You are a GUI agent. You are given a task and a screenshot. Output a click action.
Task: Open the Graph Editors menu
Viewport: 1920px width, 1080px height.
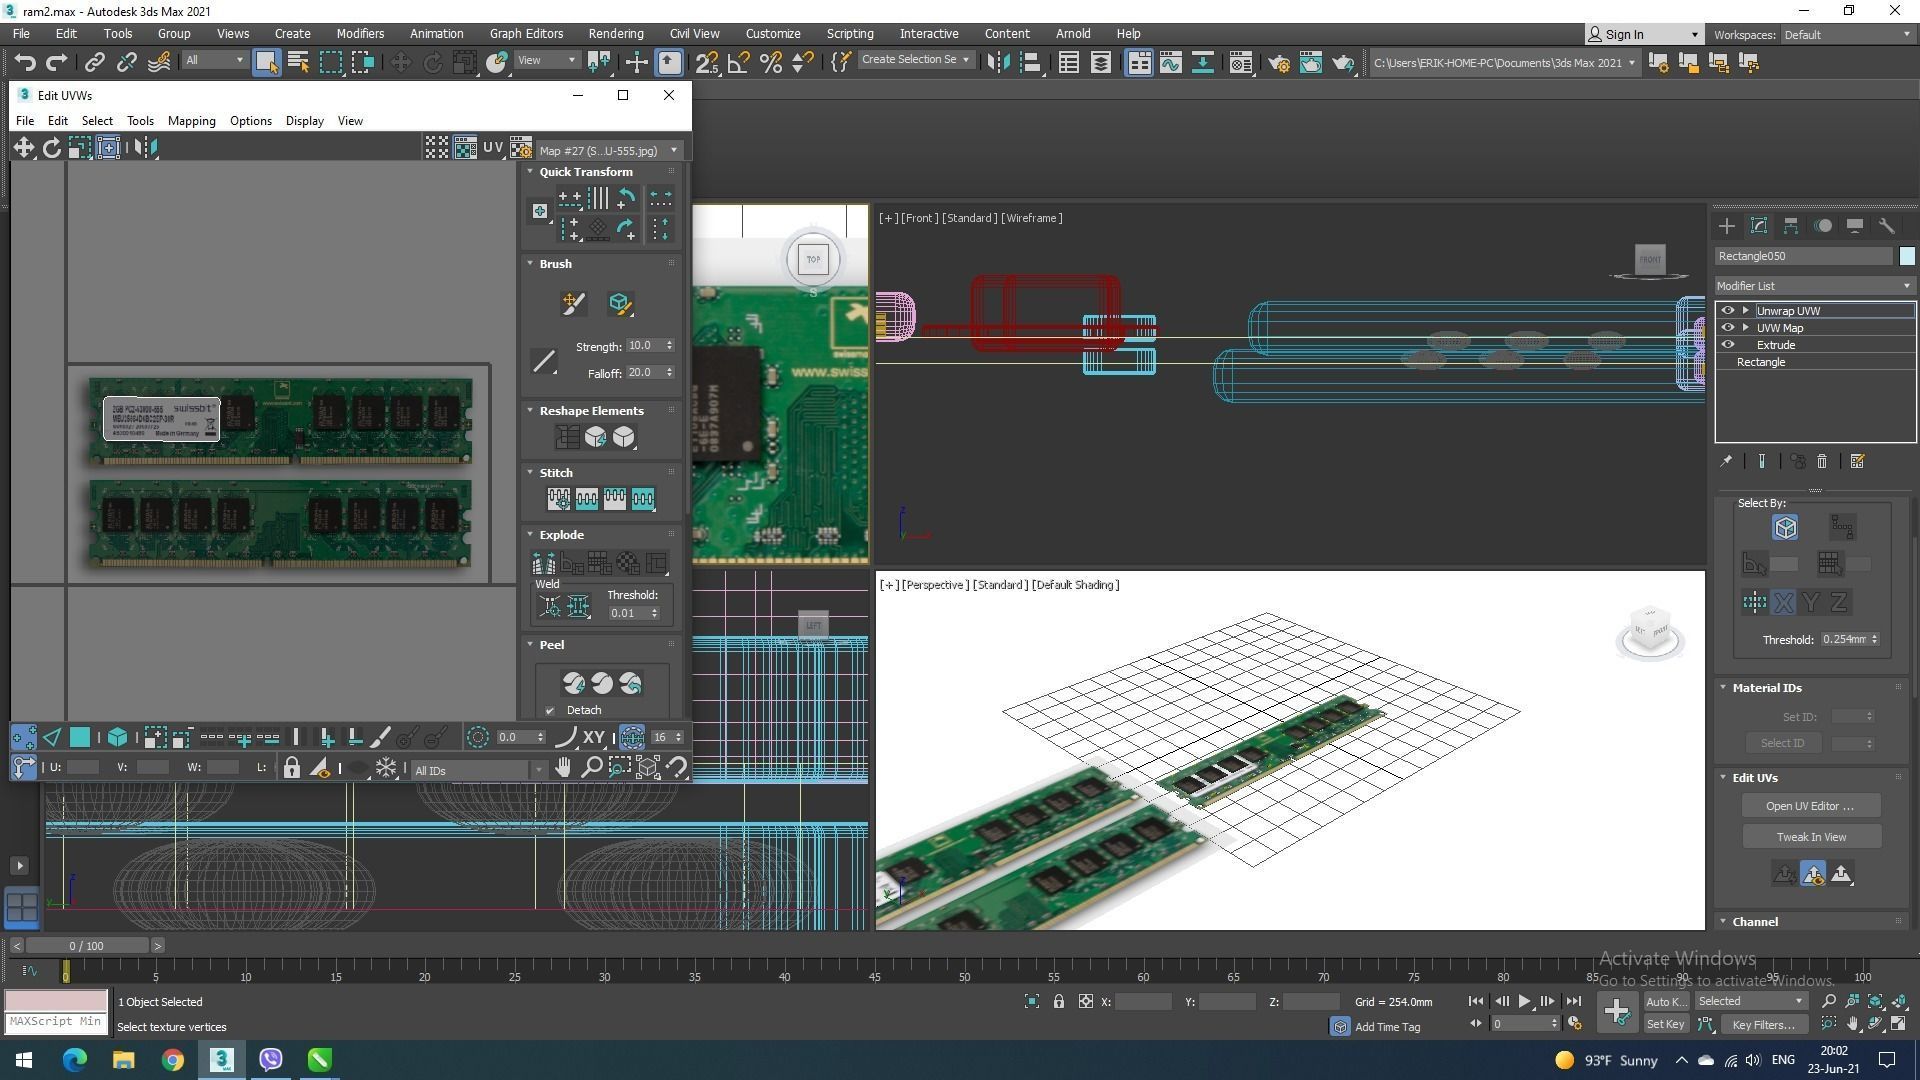(x=526, y=34)
